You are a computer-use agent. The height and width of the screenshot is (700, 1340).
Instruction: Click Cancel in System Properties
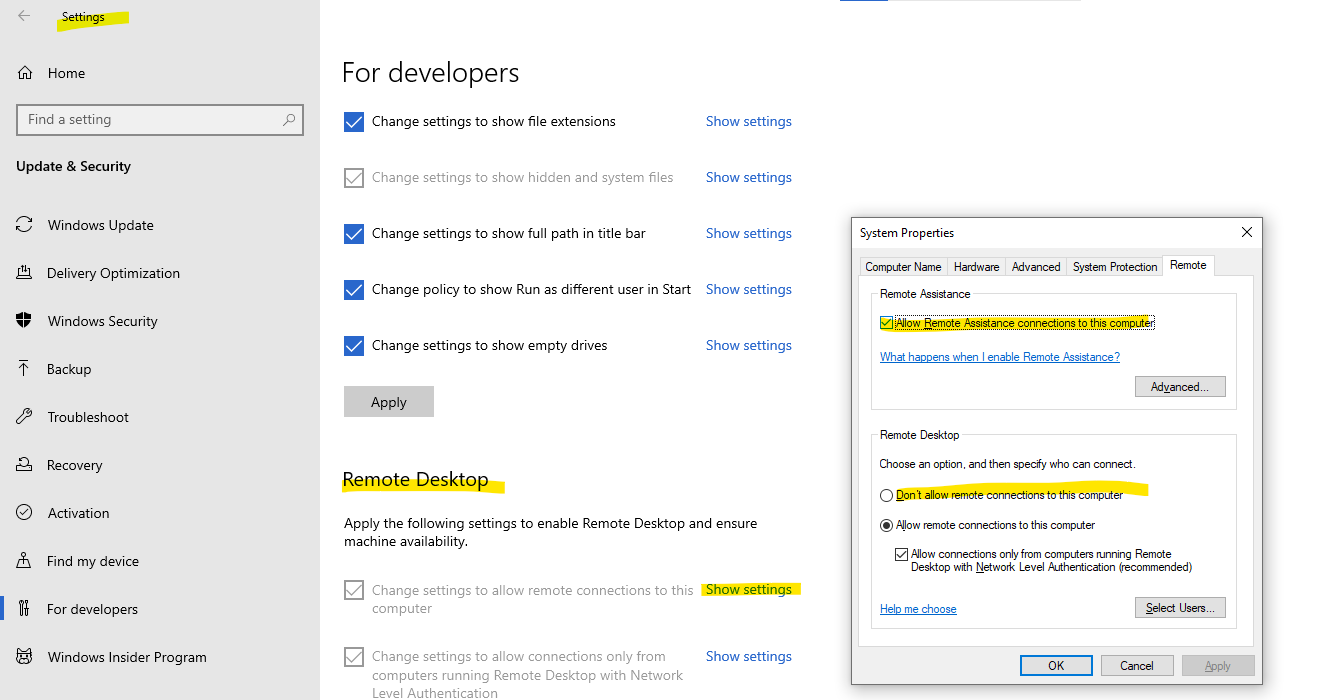point(1137,666)
